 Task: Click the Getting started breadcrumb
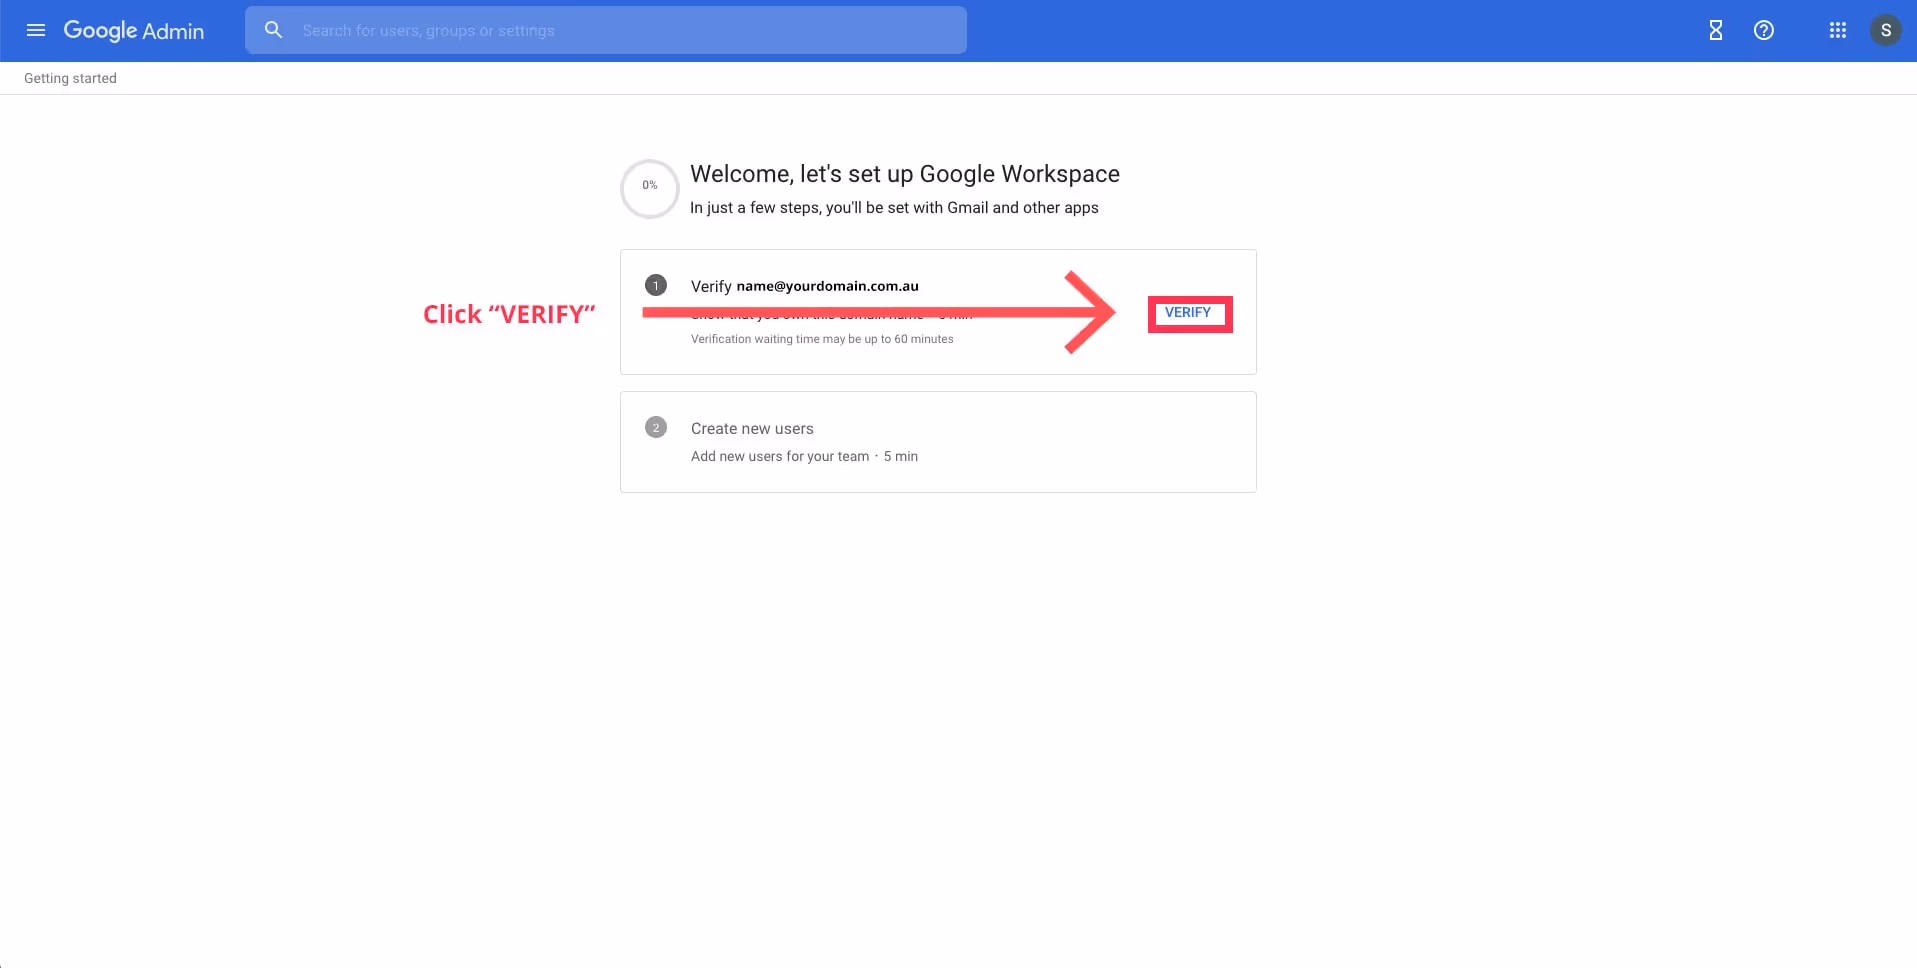pyautogui.click(x=70, y=78)
